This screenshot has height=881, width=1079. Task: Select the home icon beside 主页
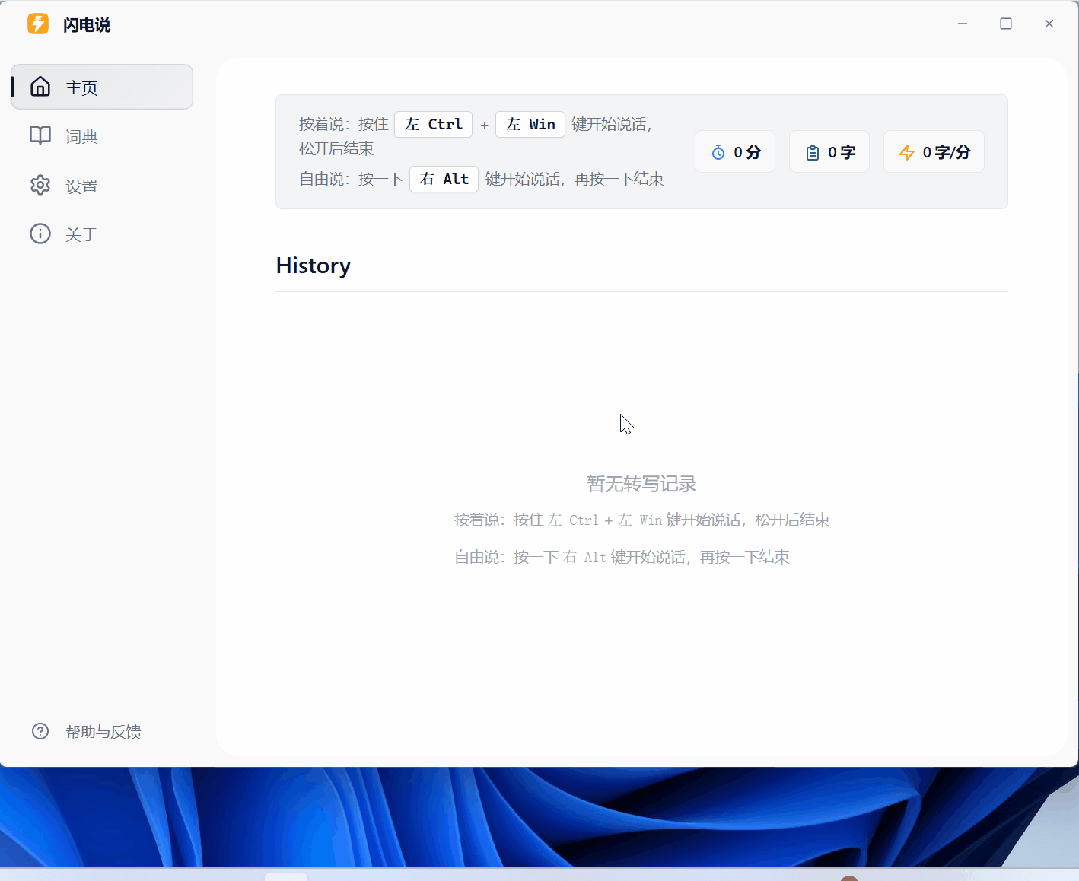[40, 86]
